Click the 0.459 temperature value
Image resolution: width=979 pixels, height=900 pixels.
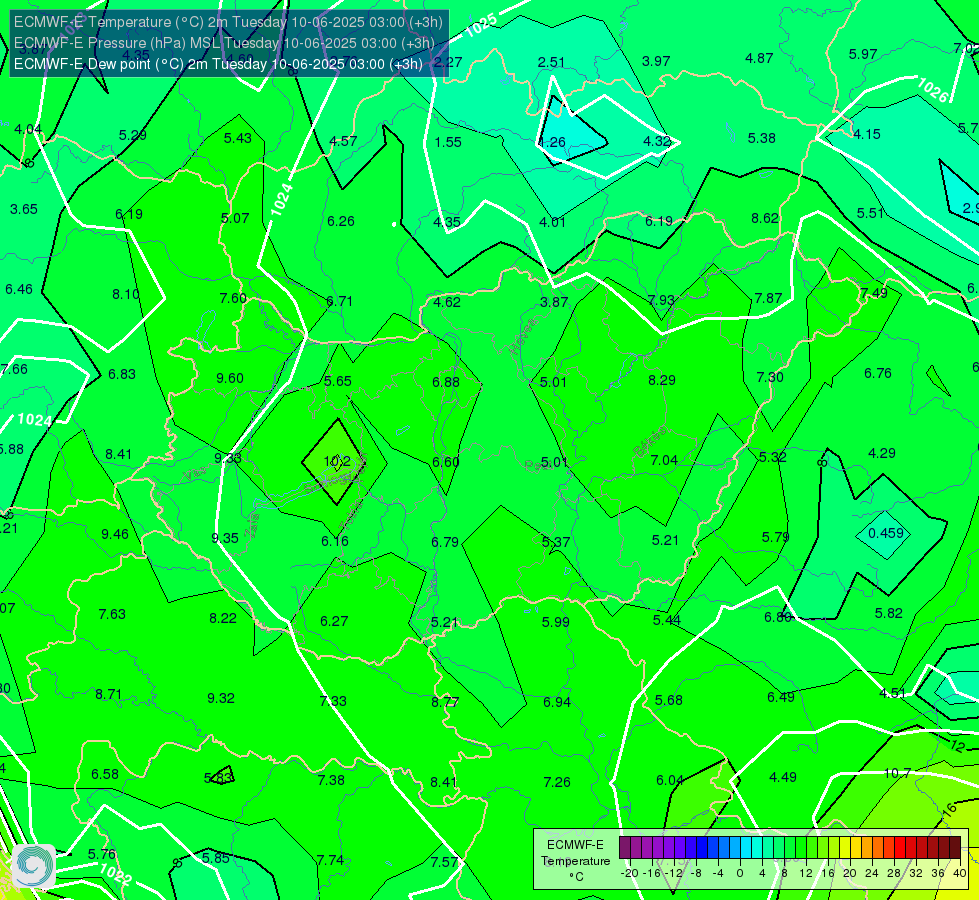coord(886,533)
